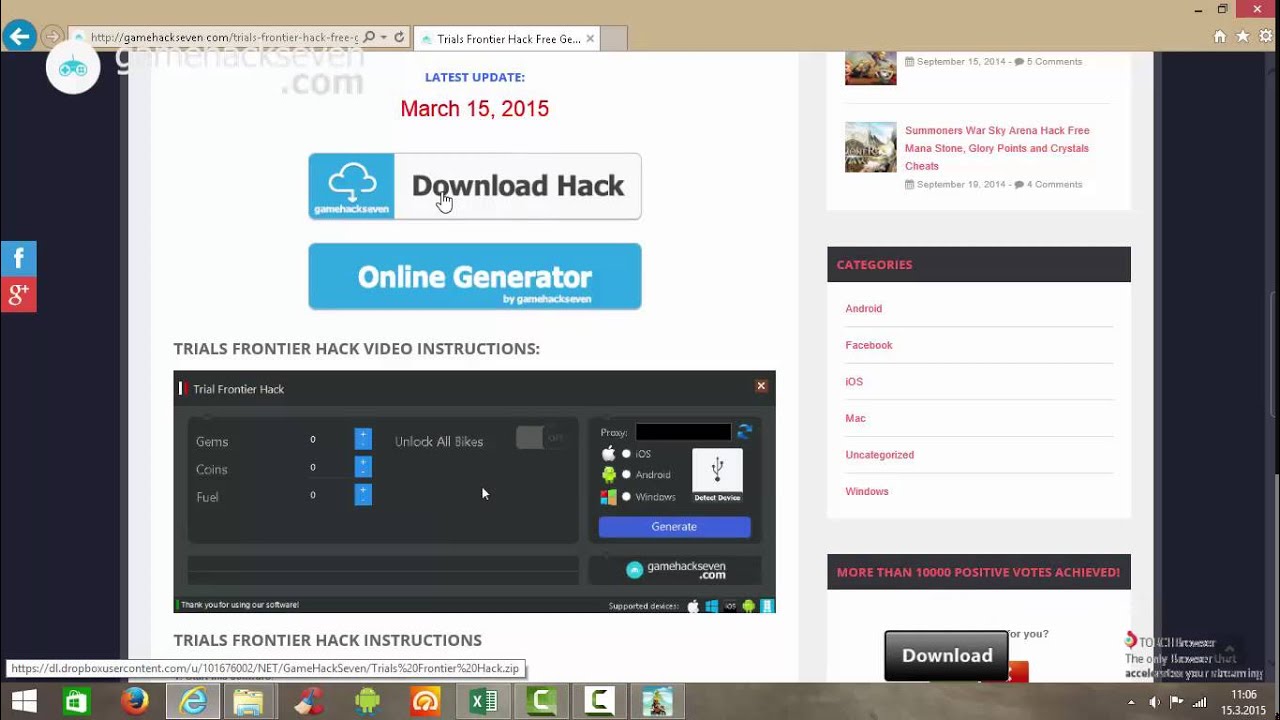The height and width of the screenshot is (720, 1280).
Task: Open the 5 Comments link
Action: pos(1053,62)
